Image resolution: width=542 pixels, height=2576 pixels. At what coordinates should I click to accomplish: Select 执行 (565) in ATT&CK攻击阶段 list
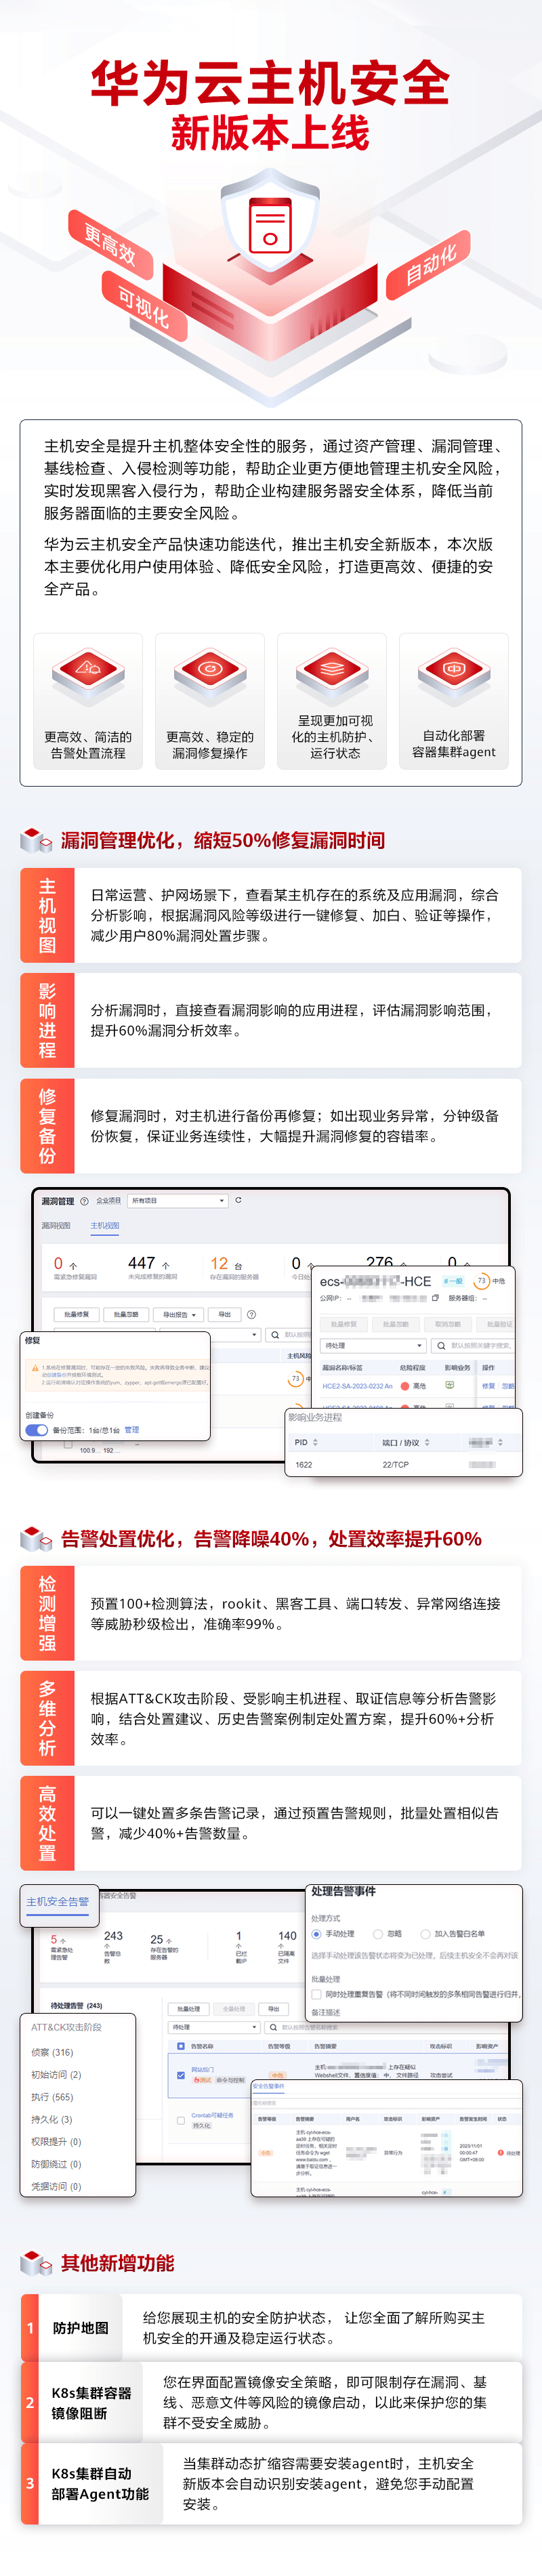pos(52,2097)
